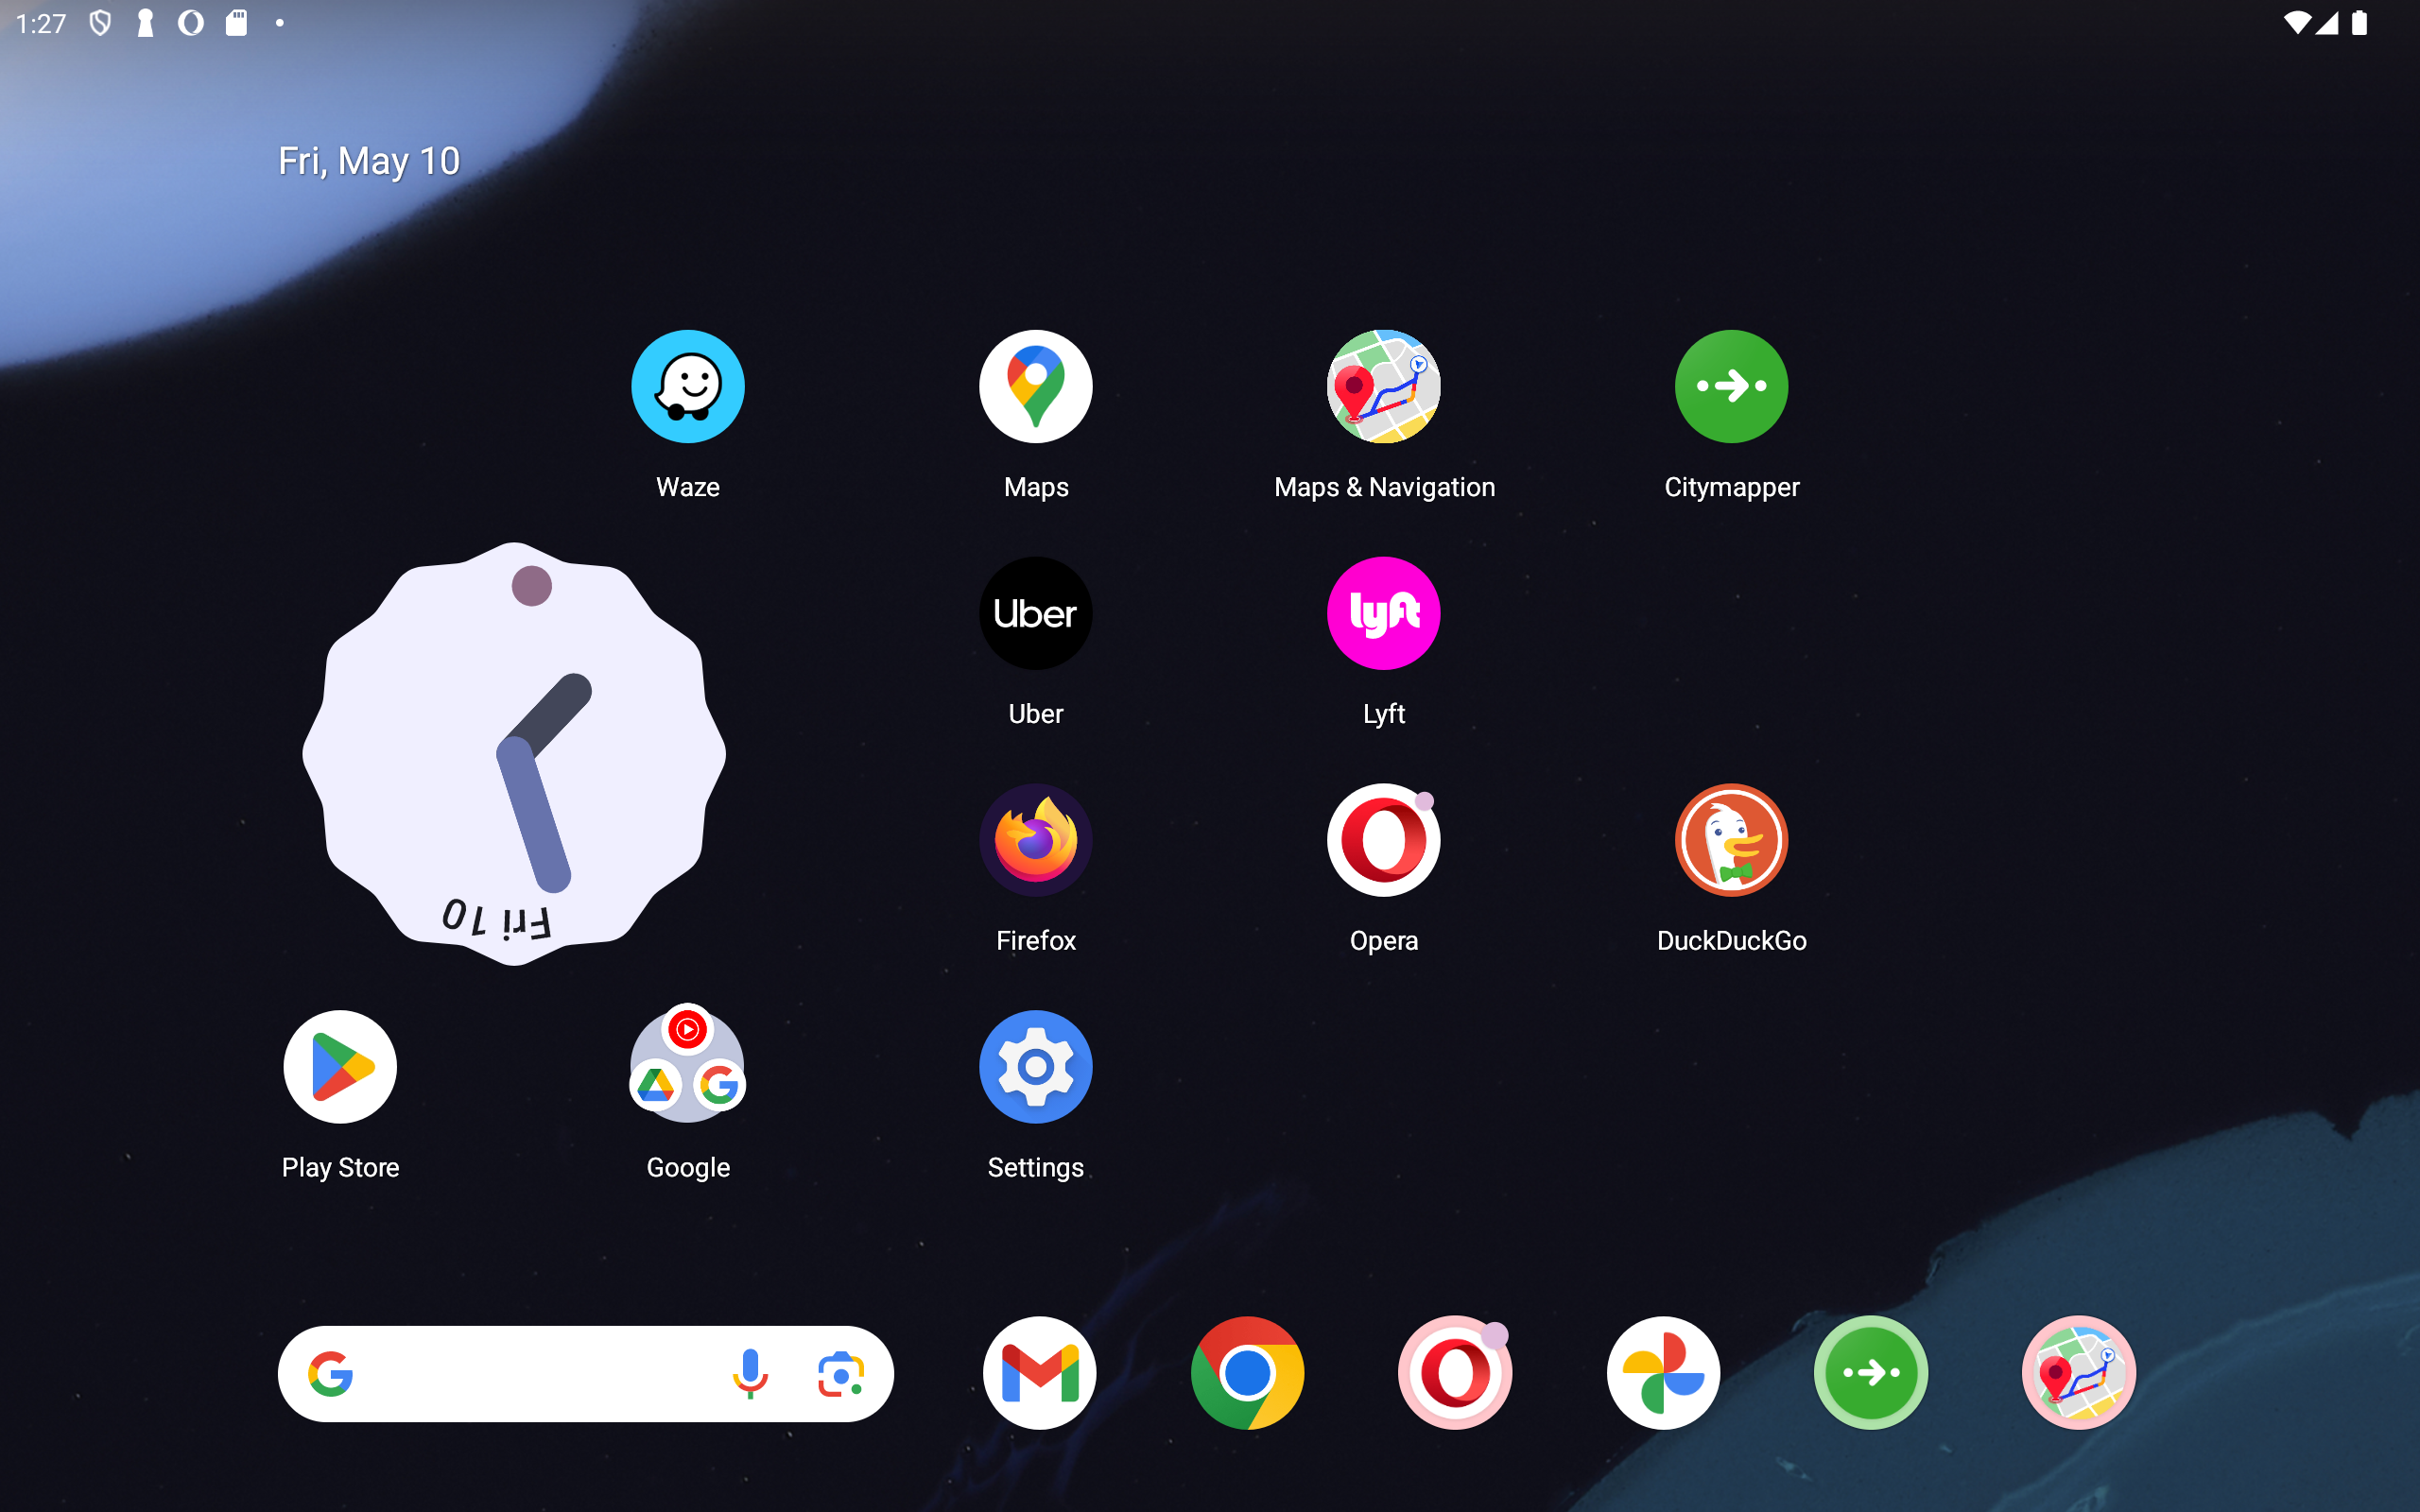
Task: Launch Citymapper from the bottom dock
Action: (x=1871, y=1373)
